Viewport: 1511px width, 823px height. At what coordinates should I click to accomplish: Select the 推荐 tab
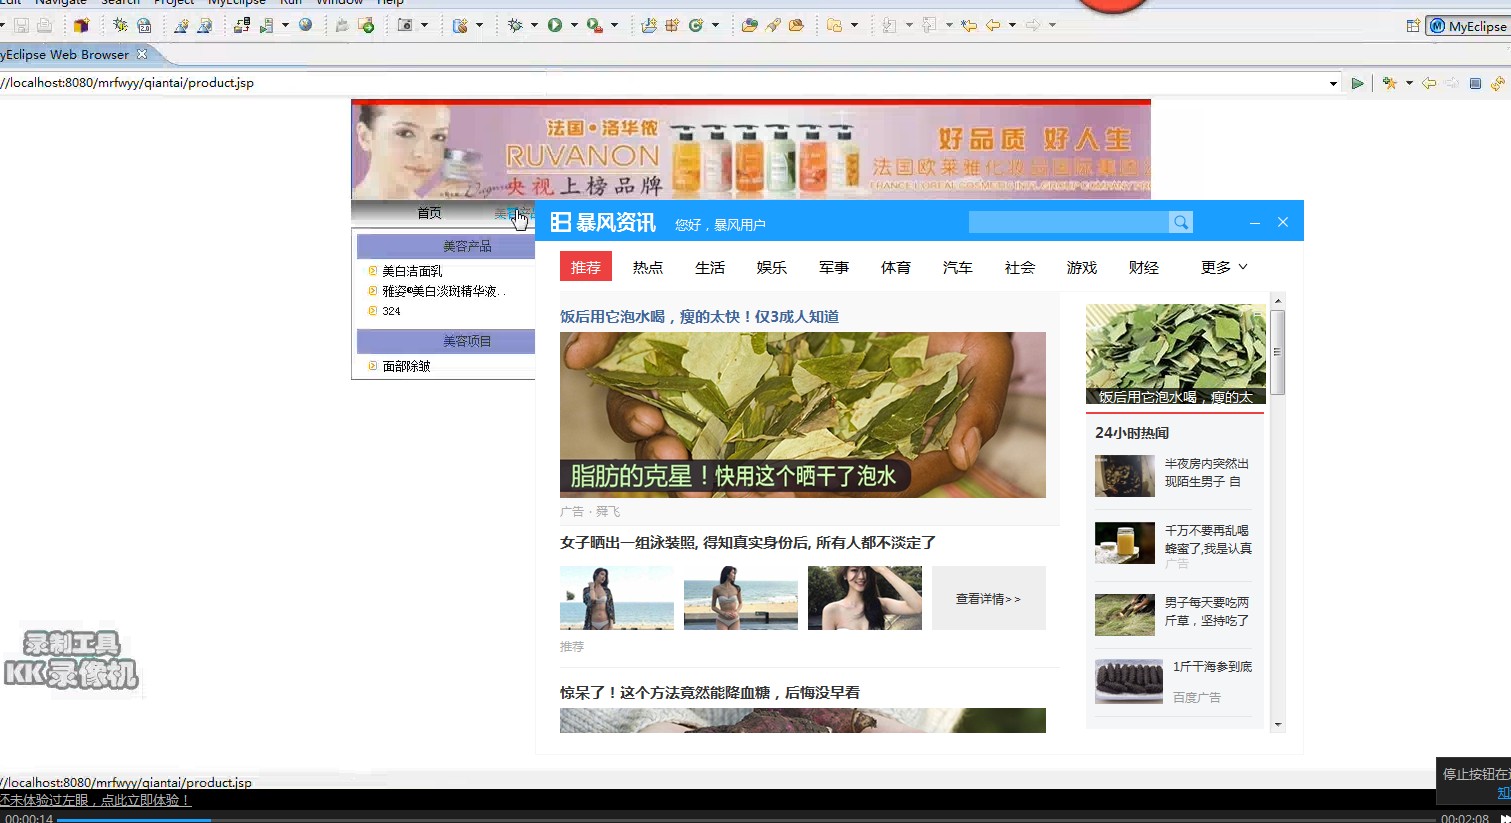point(586,267)
